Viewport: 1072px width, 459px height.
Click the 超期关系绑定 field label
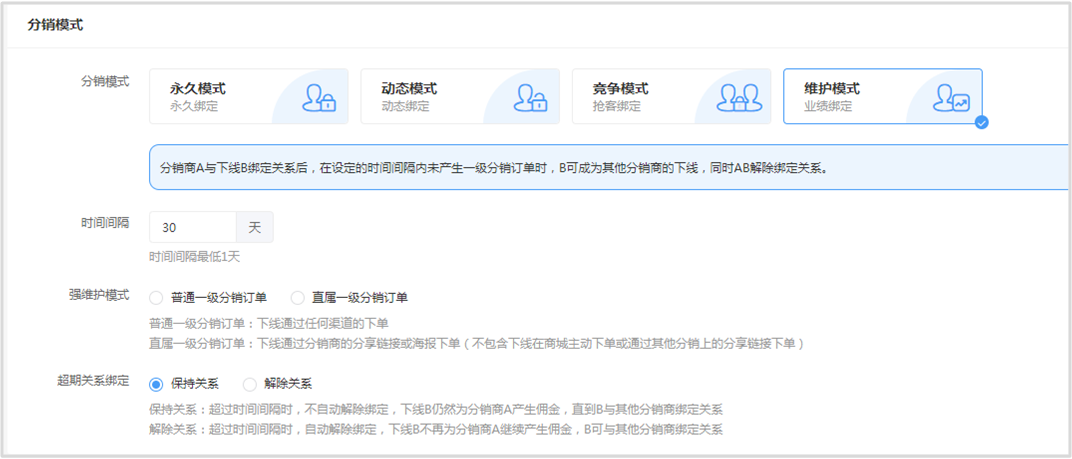point(93,381)
